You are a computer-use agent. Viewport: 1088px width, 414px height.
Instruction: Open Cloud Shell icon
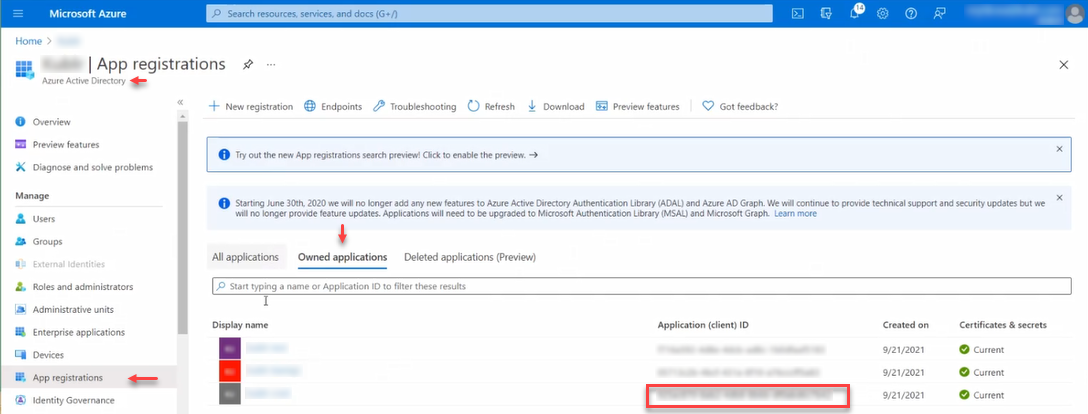[798, 13]
